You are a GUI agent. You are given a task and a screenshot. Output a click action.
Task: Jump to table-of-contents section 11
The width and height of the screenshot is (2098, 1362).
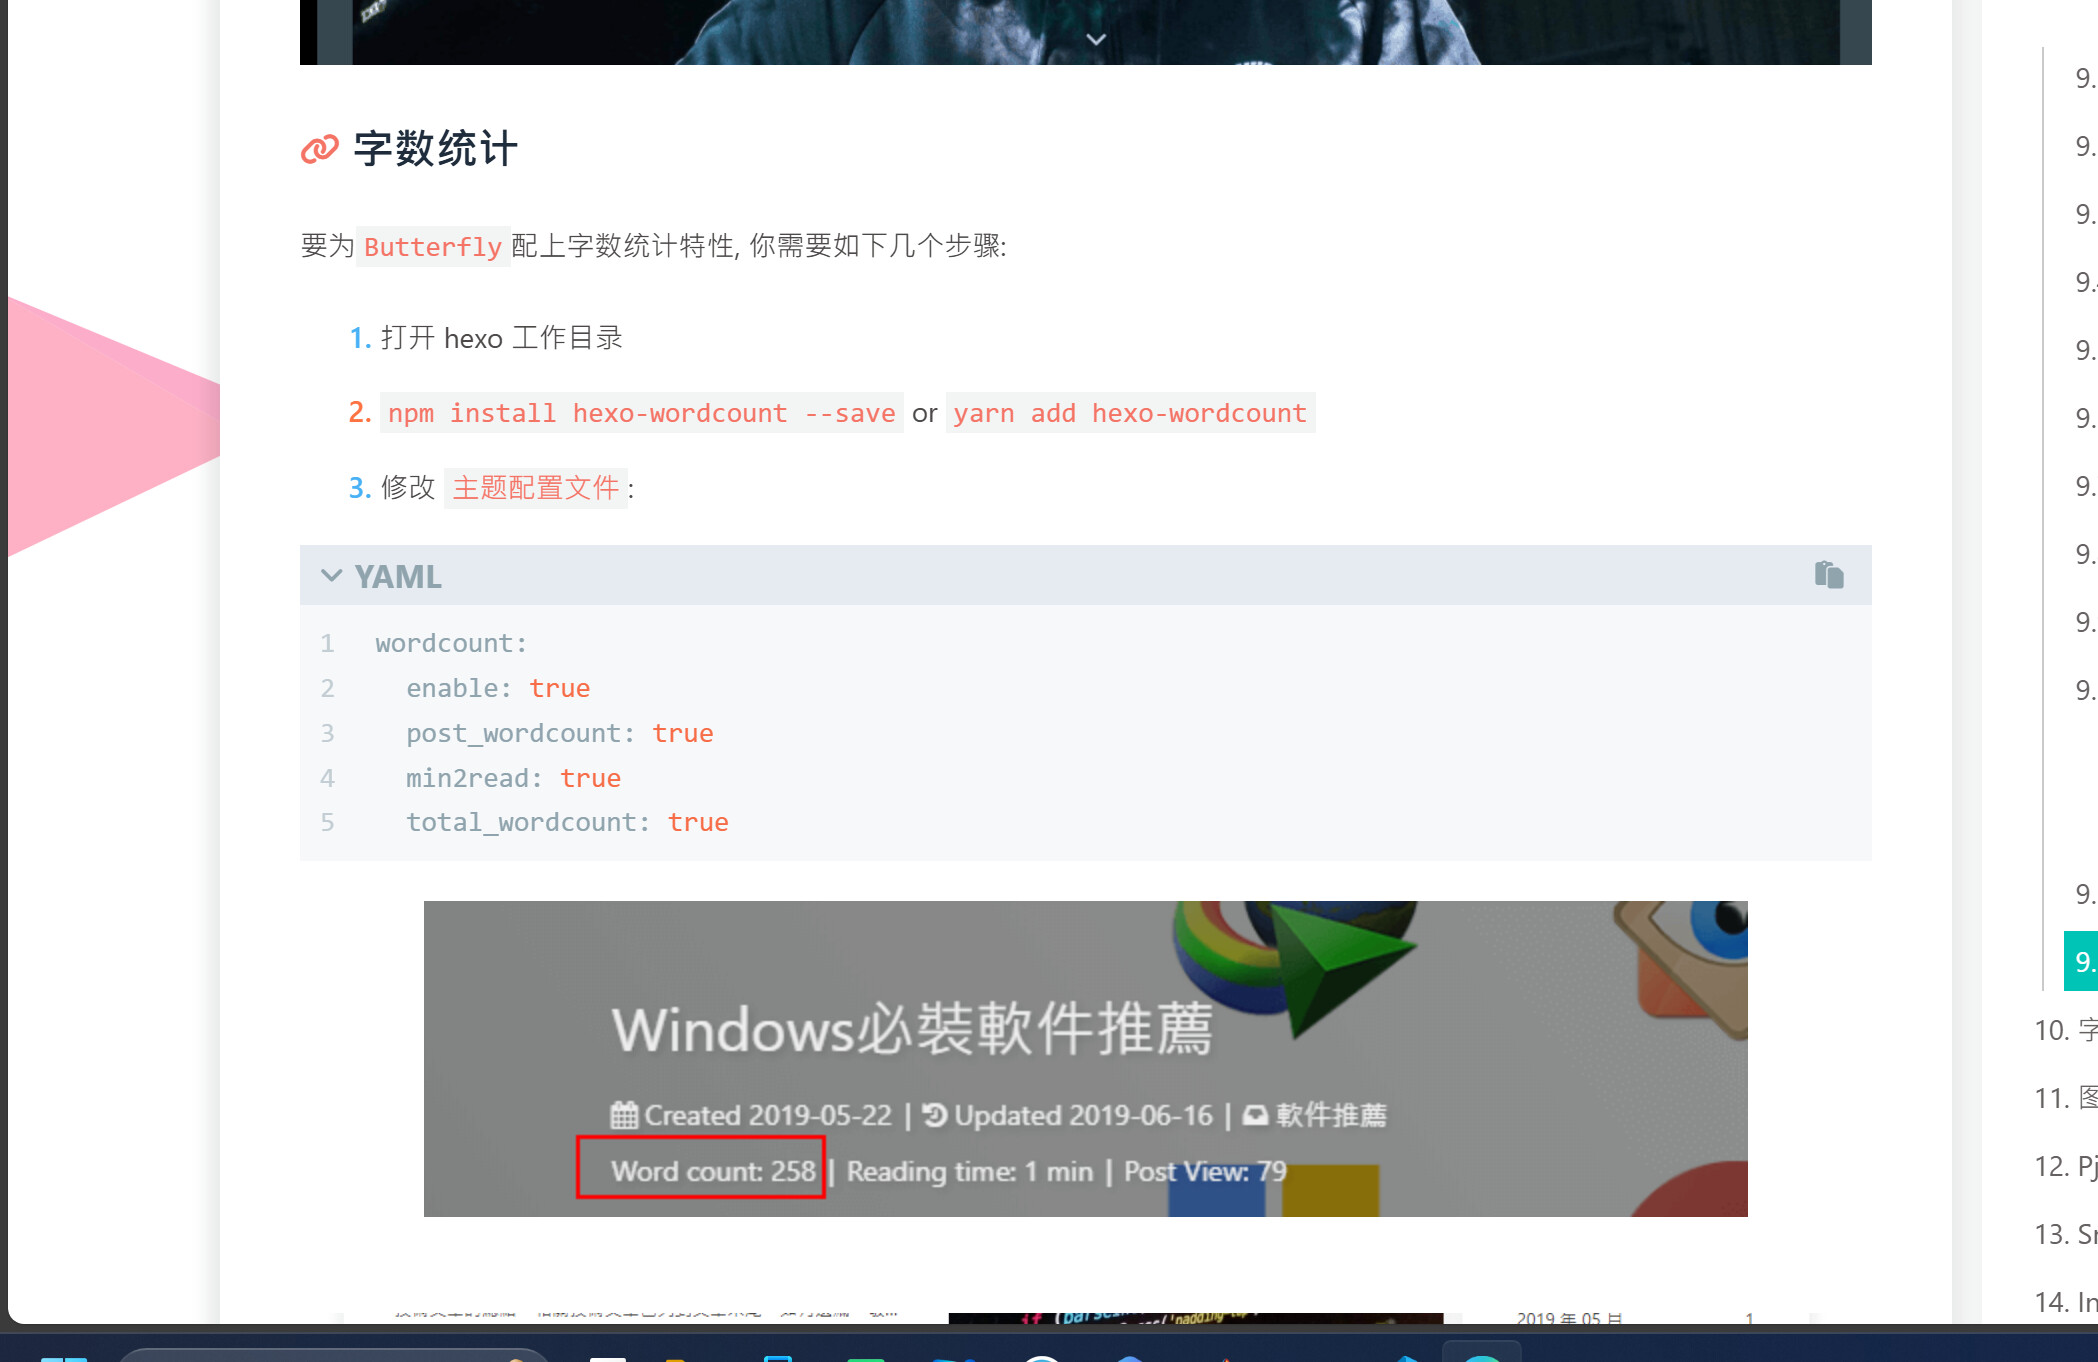2066,1098
